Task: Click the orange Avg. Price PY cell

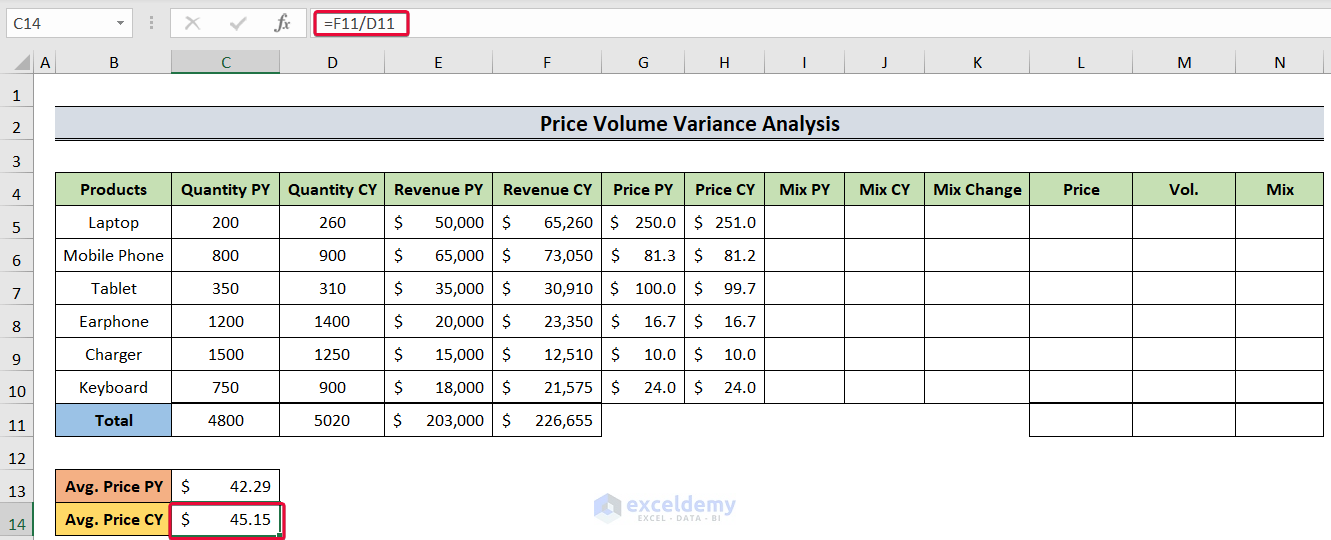Action: (113, 487)
